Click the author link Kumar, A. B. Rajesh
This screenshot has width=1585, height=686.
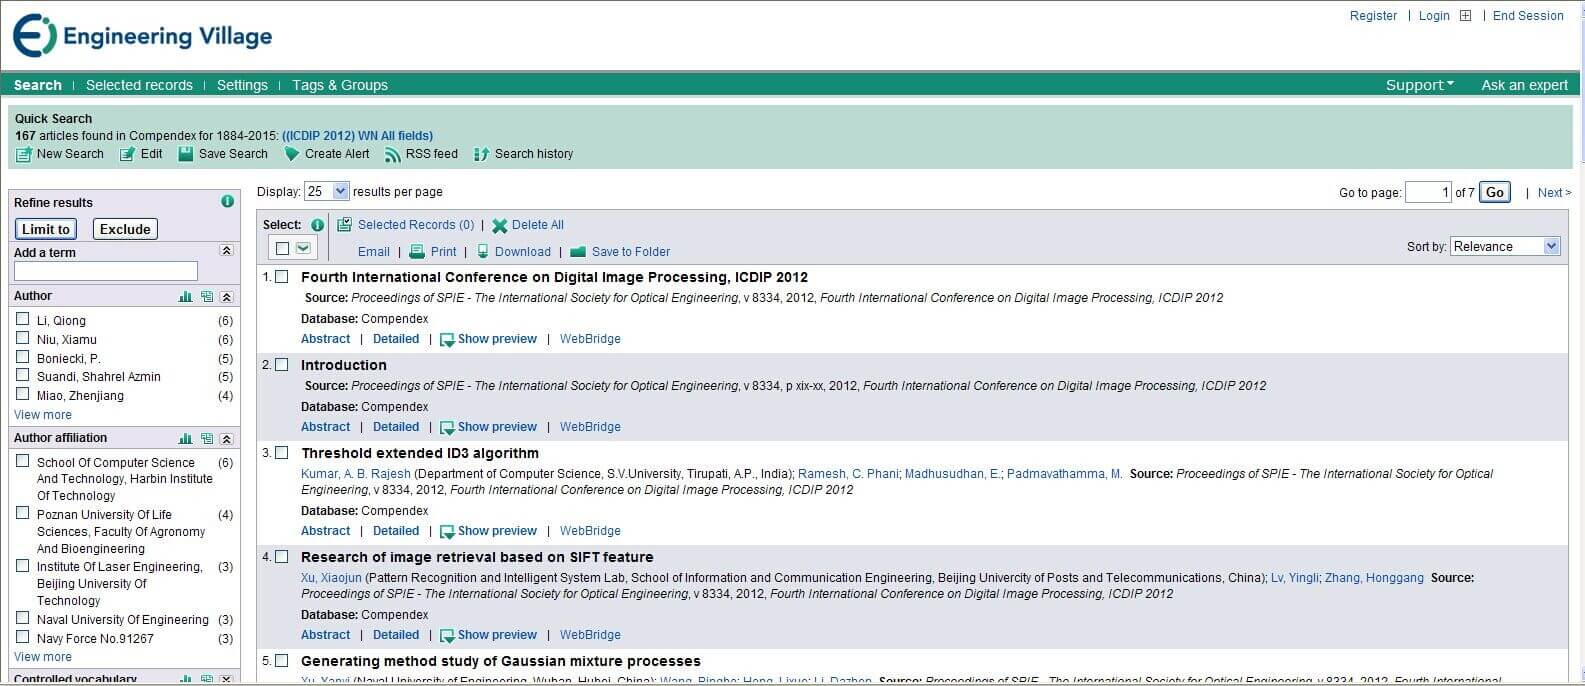[x=356, y=474]
